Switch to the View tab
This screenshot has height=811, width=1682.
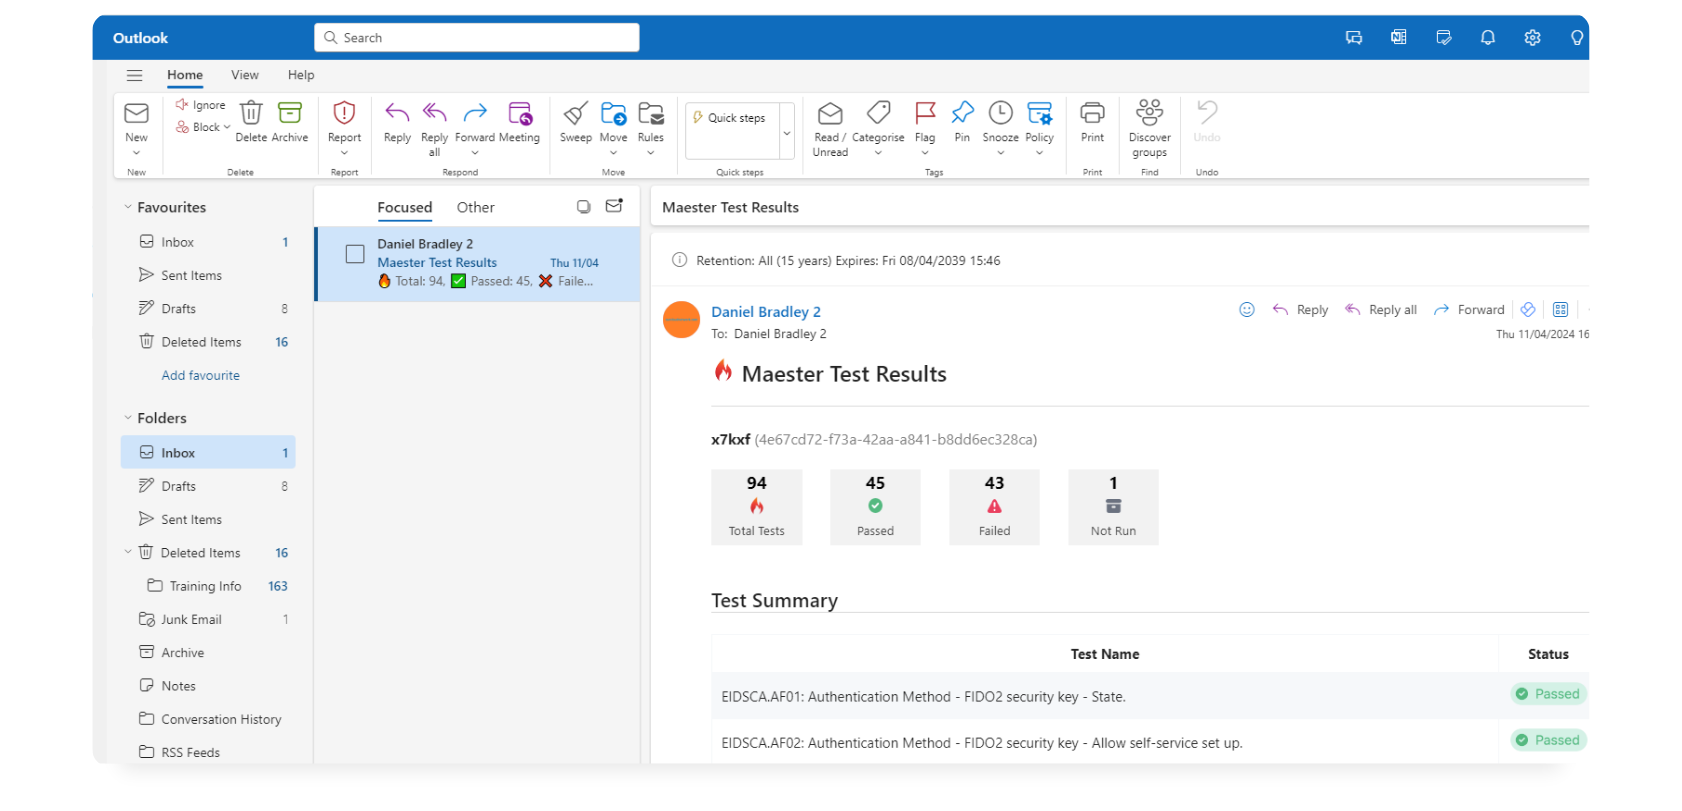(245, 75)
